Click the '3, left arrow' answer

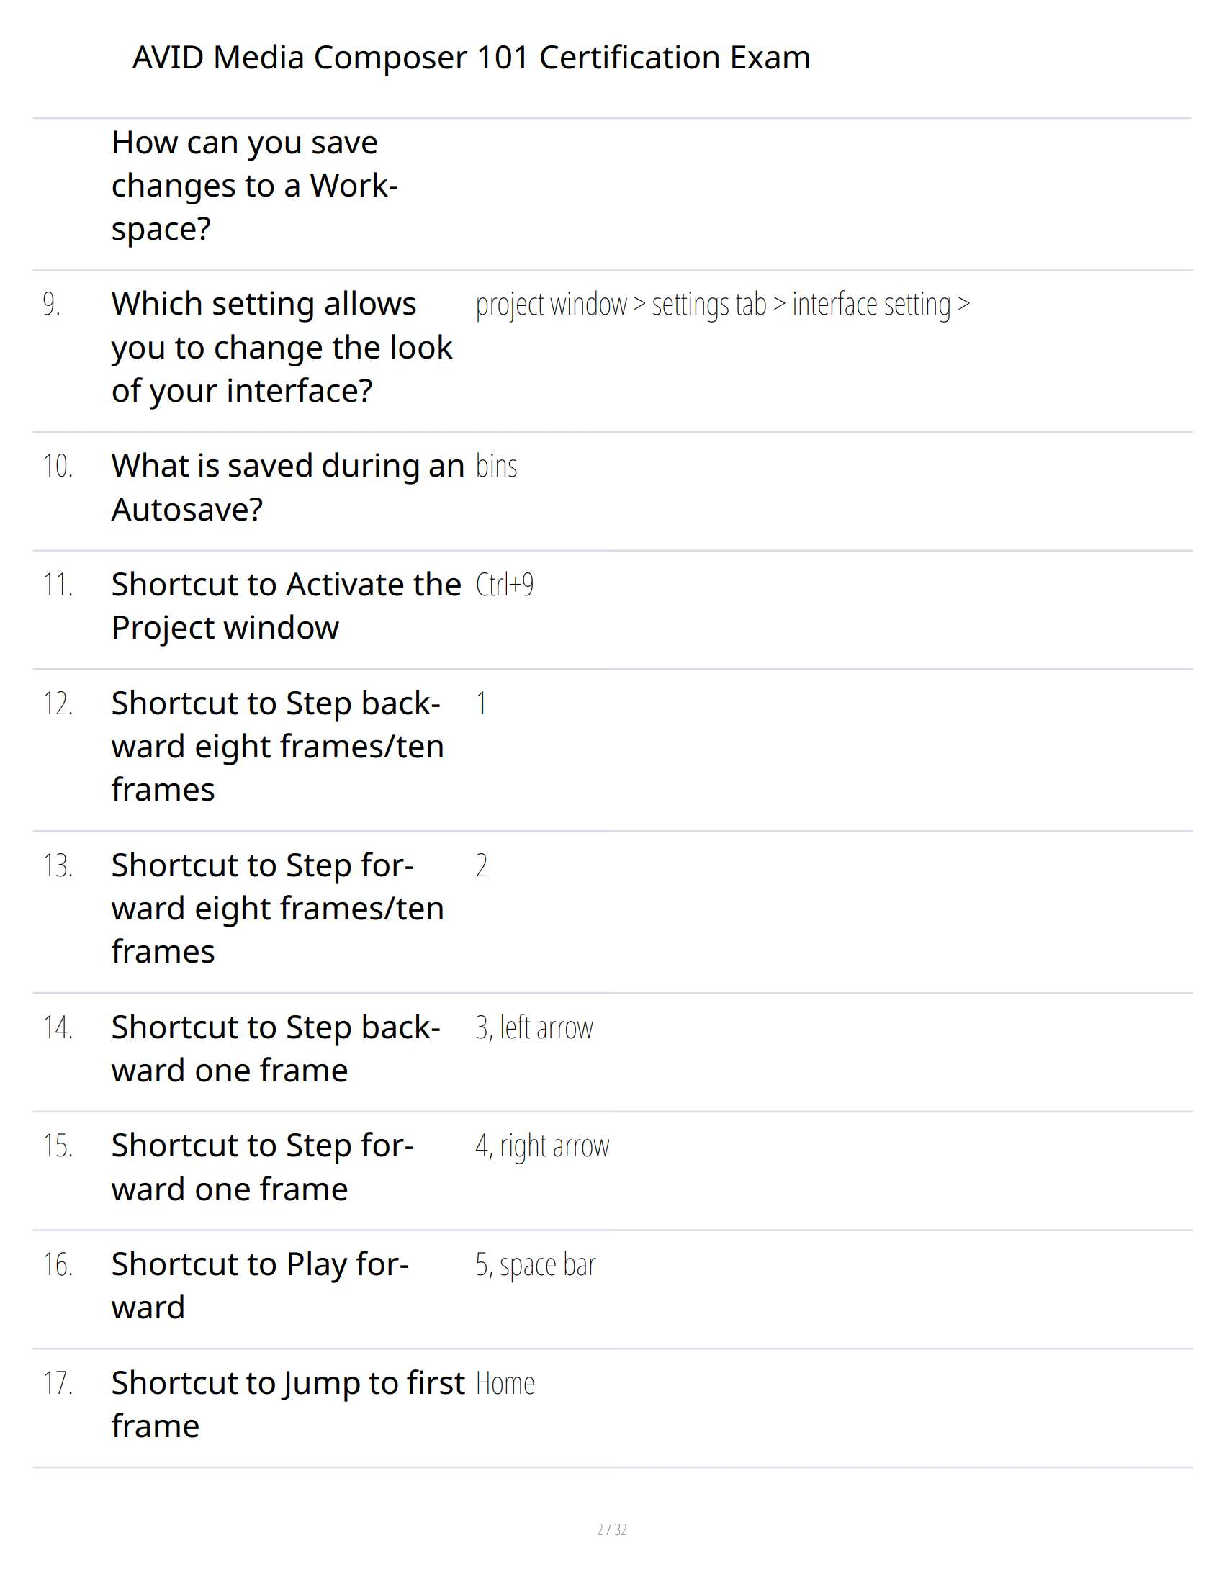coord(534,1028)
